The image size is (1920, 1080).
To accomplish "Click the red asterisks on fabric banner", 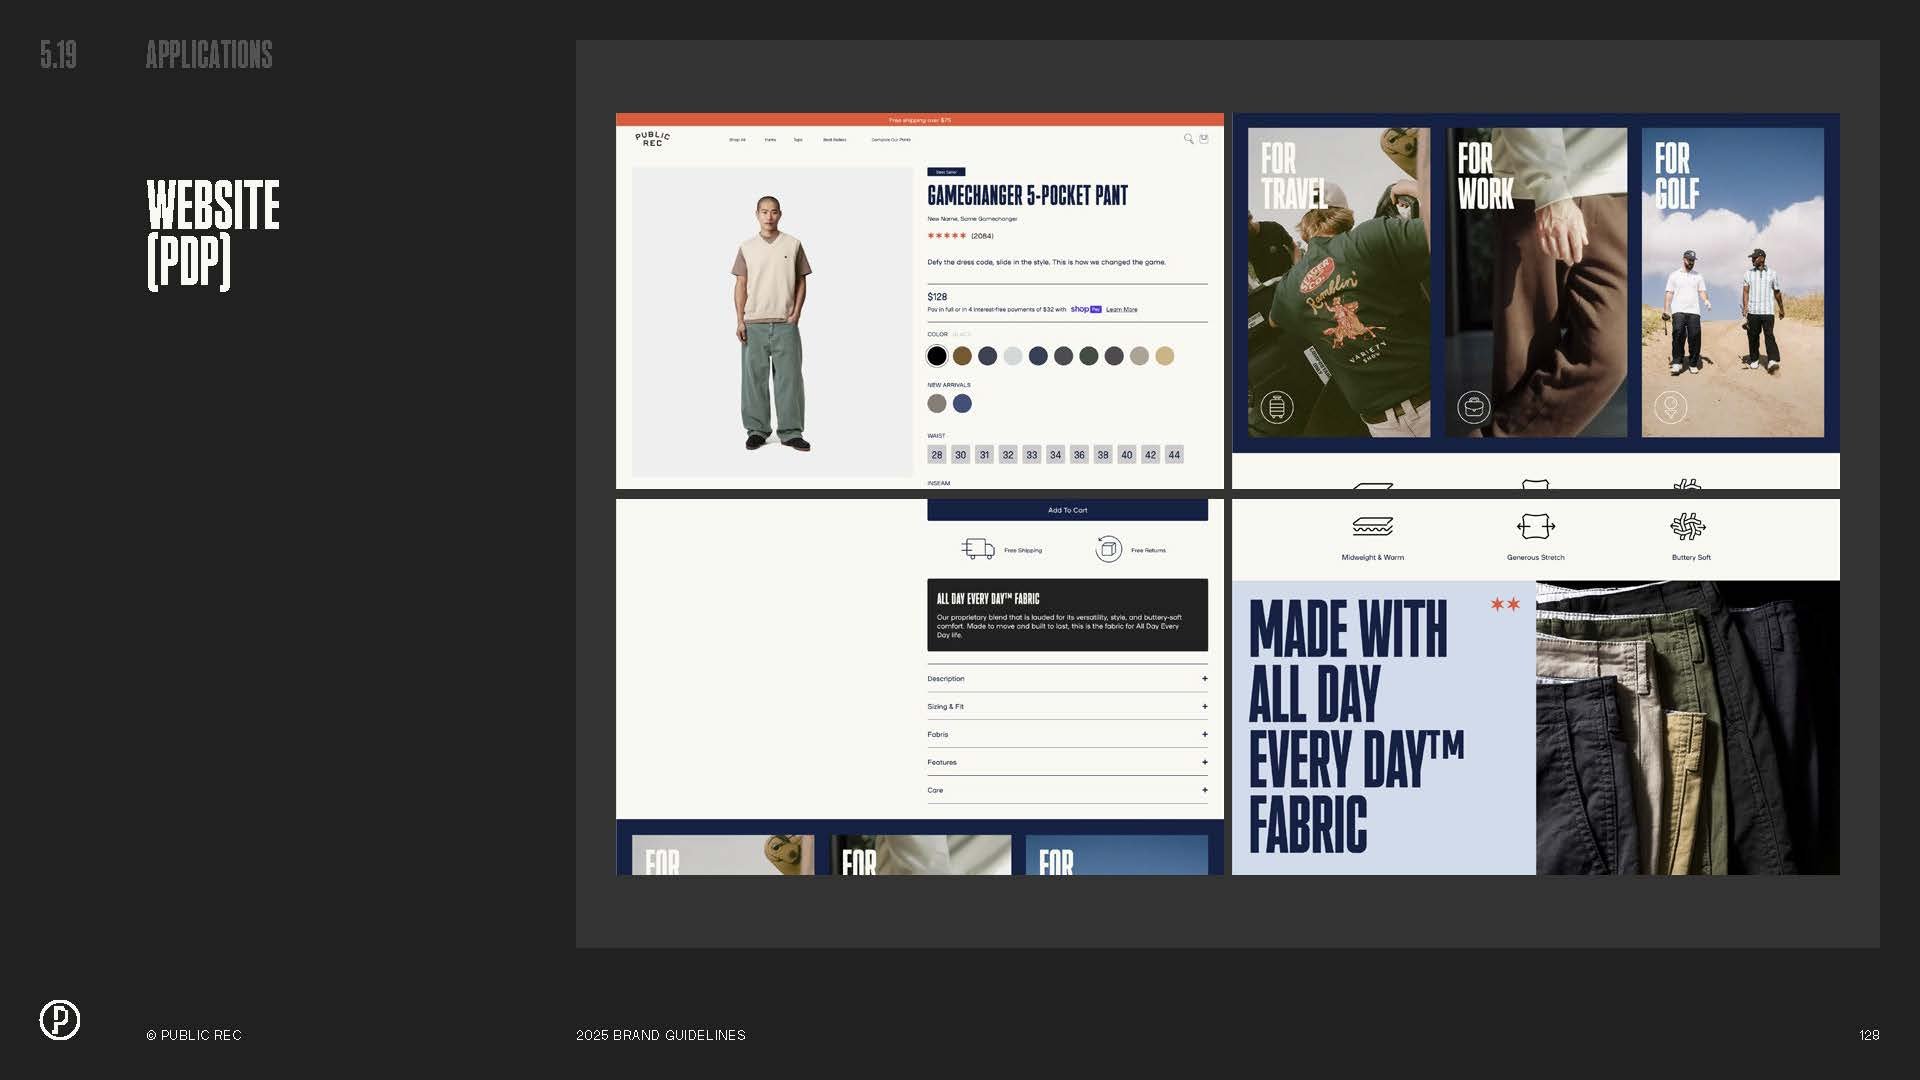I will 1505,604.
